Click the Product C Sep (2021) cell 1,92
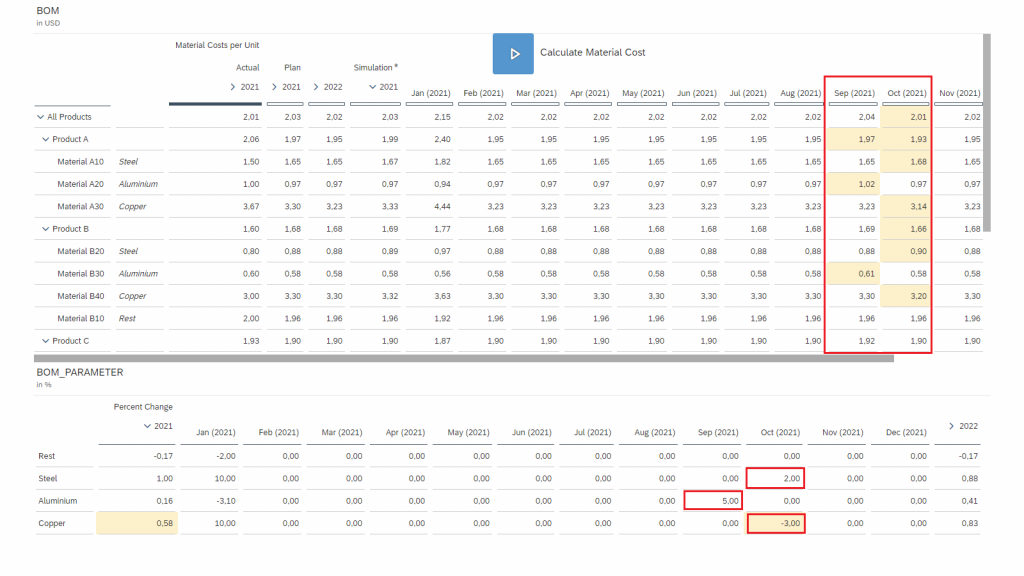This screenshot has width=1024, height=576. (853, 341)
